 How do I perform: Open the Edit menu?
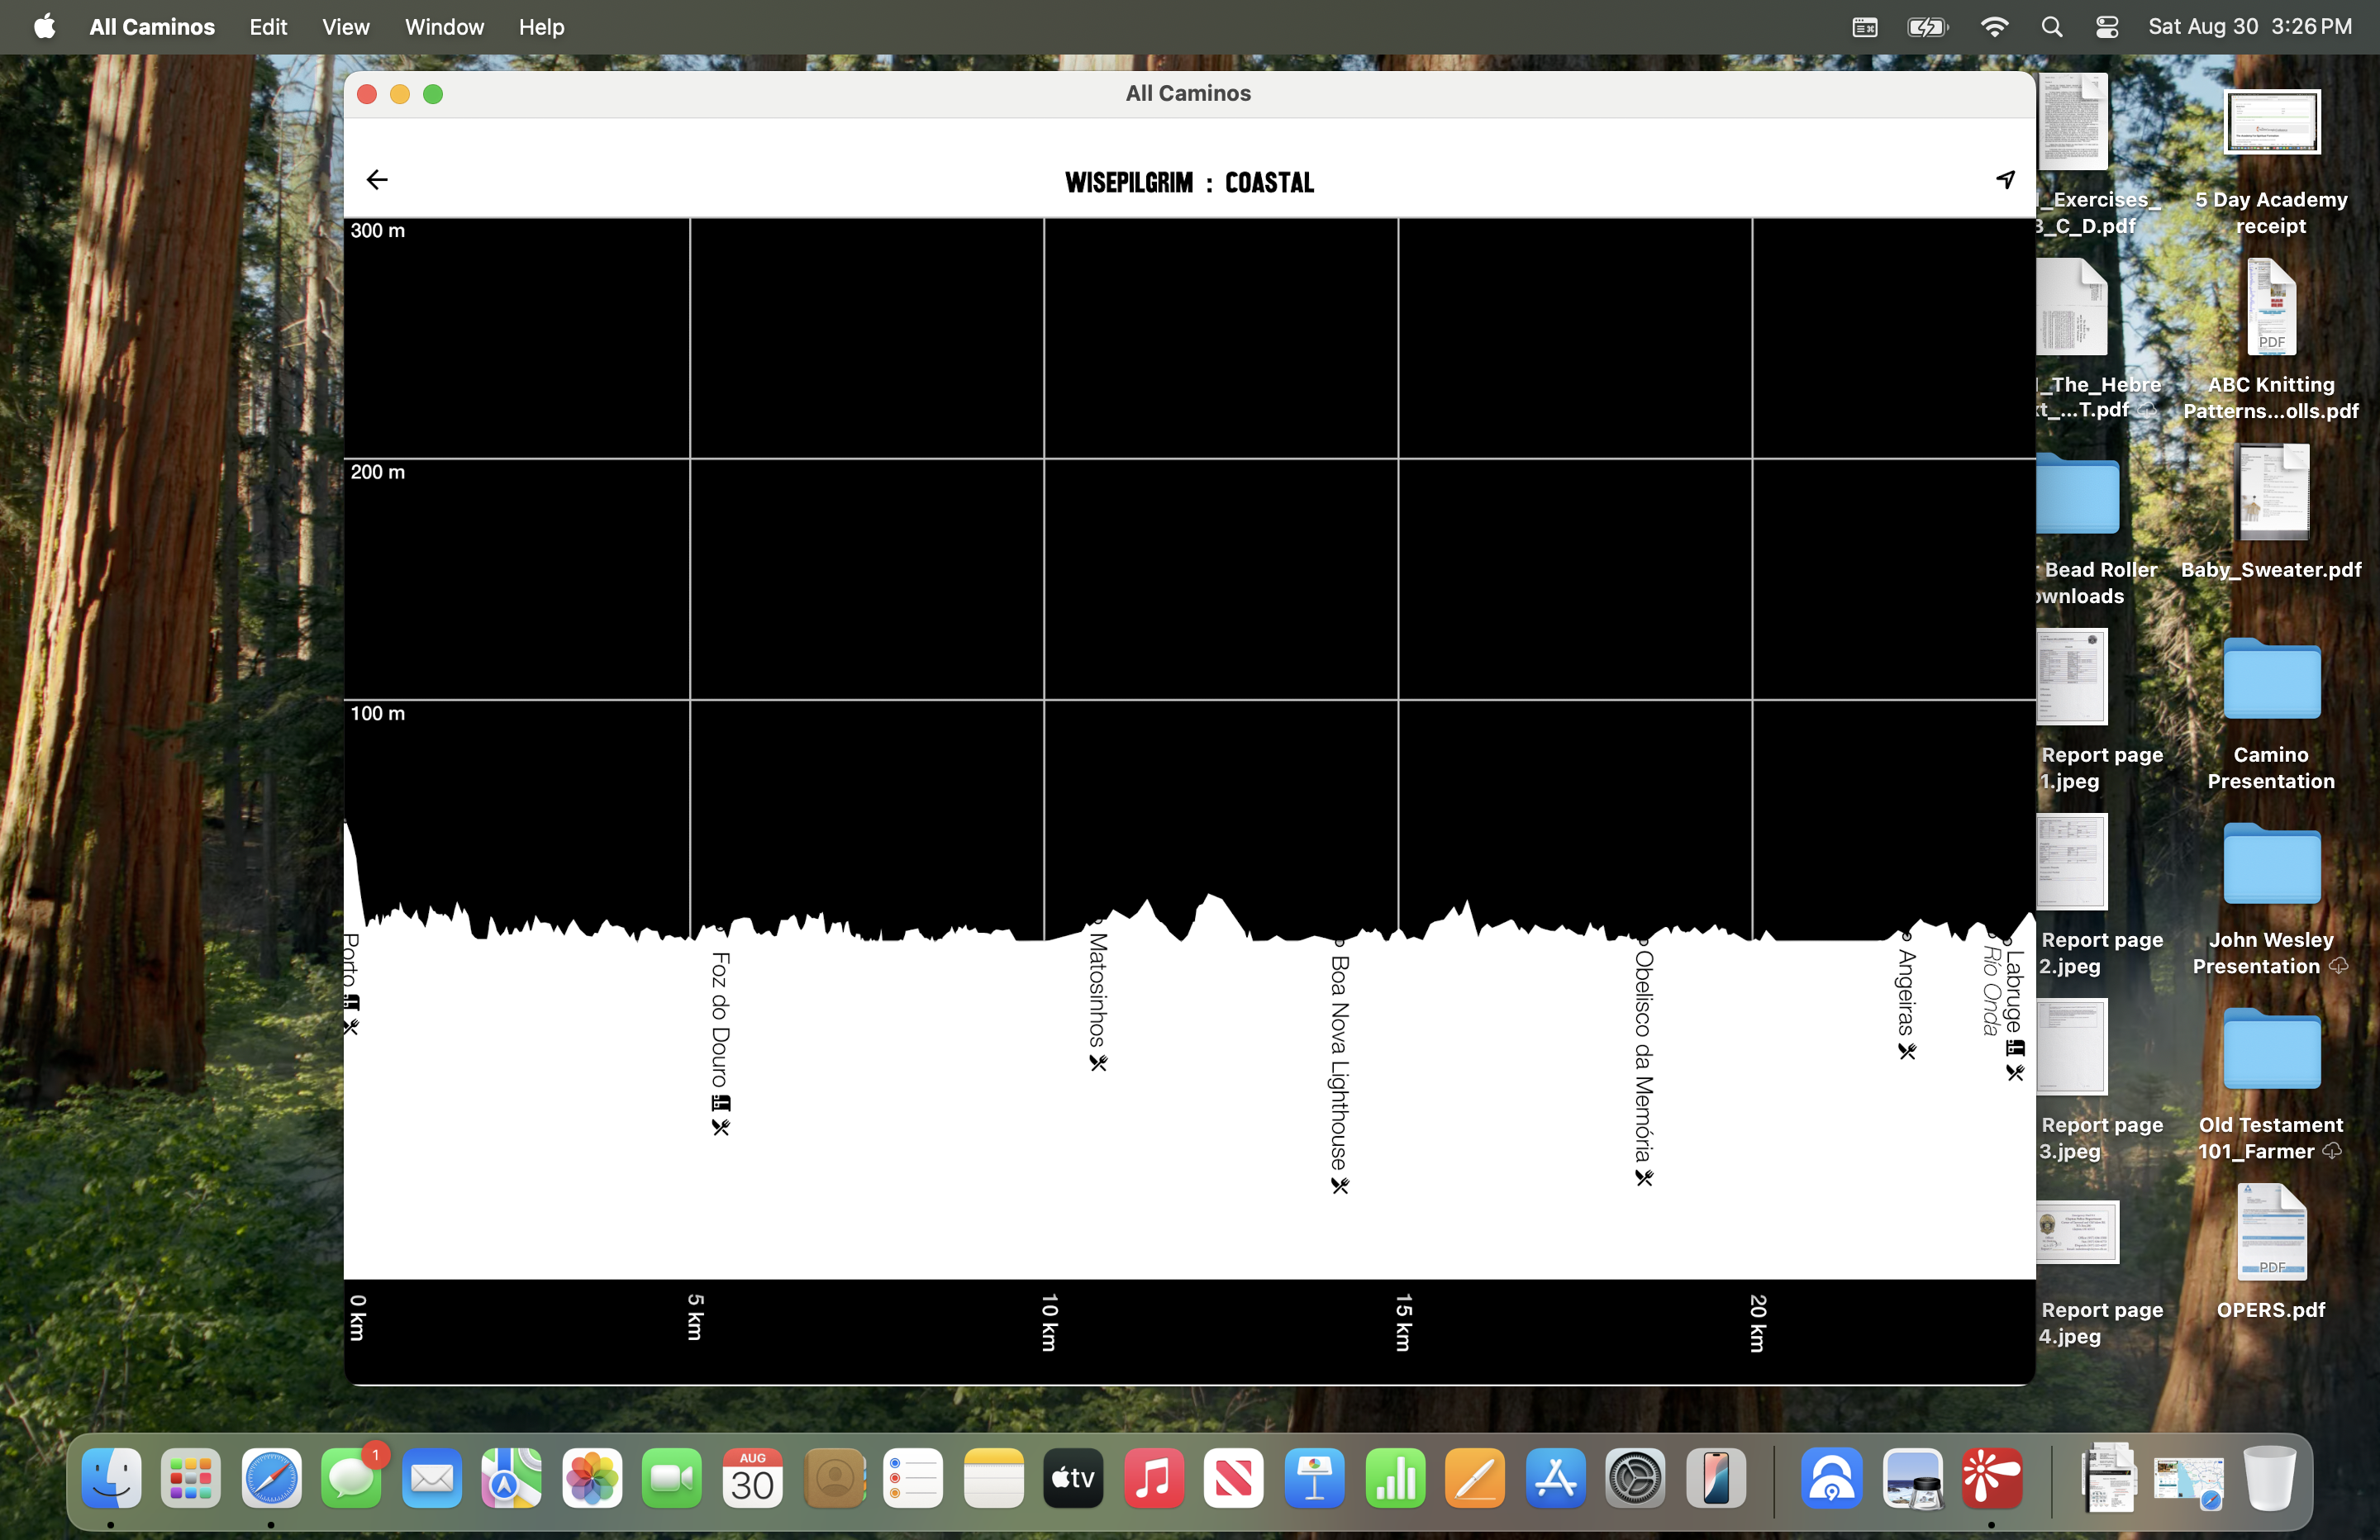(x=268, y=27)
